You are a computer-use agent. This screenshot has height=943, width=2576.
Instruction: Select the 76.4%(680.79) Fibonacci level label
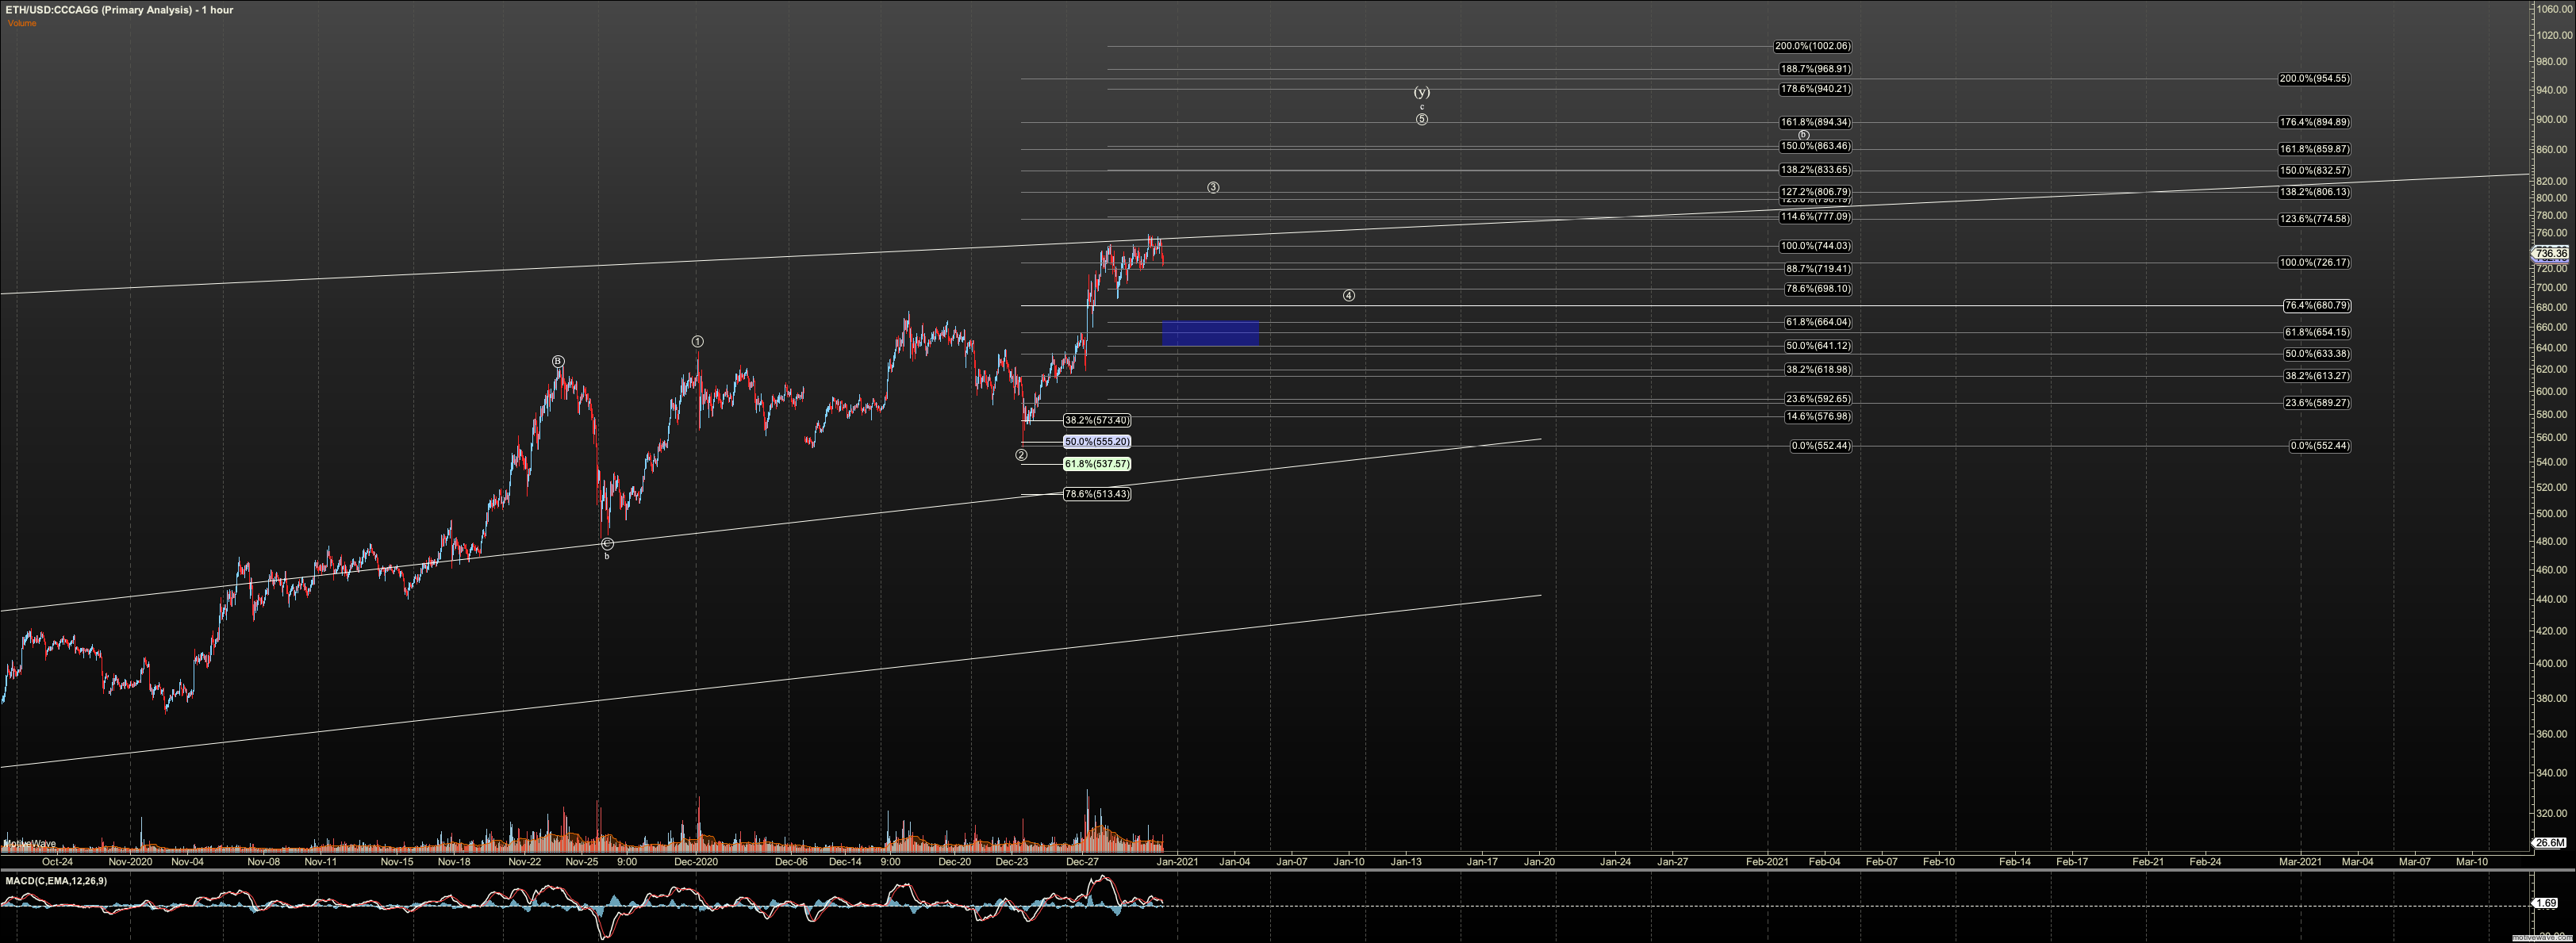point(2317,306)
